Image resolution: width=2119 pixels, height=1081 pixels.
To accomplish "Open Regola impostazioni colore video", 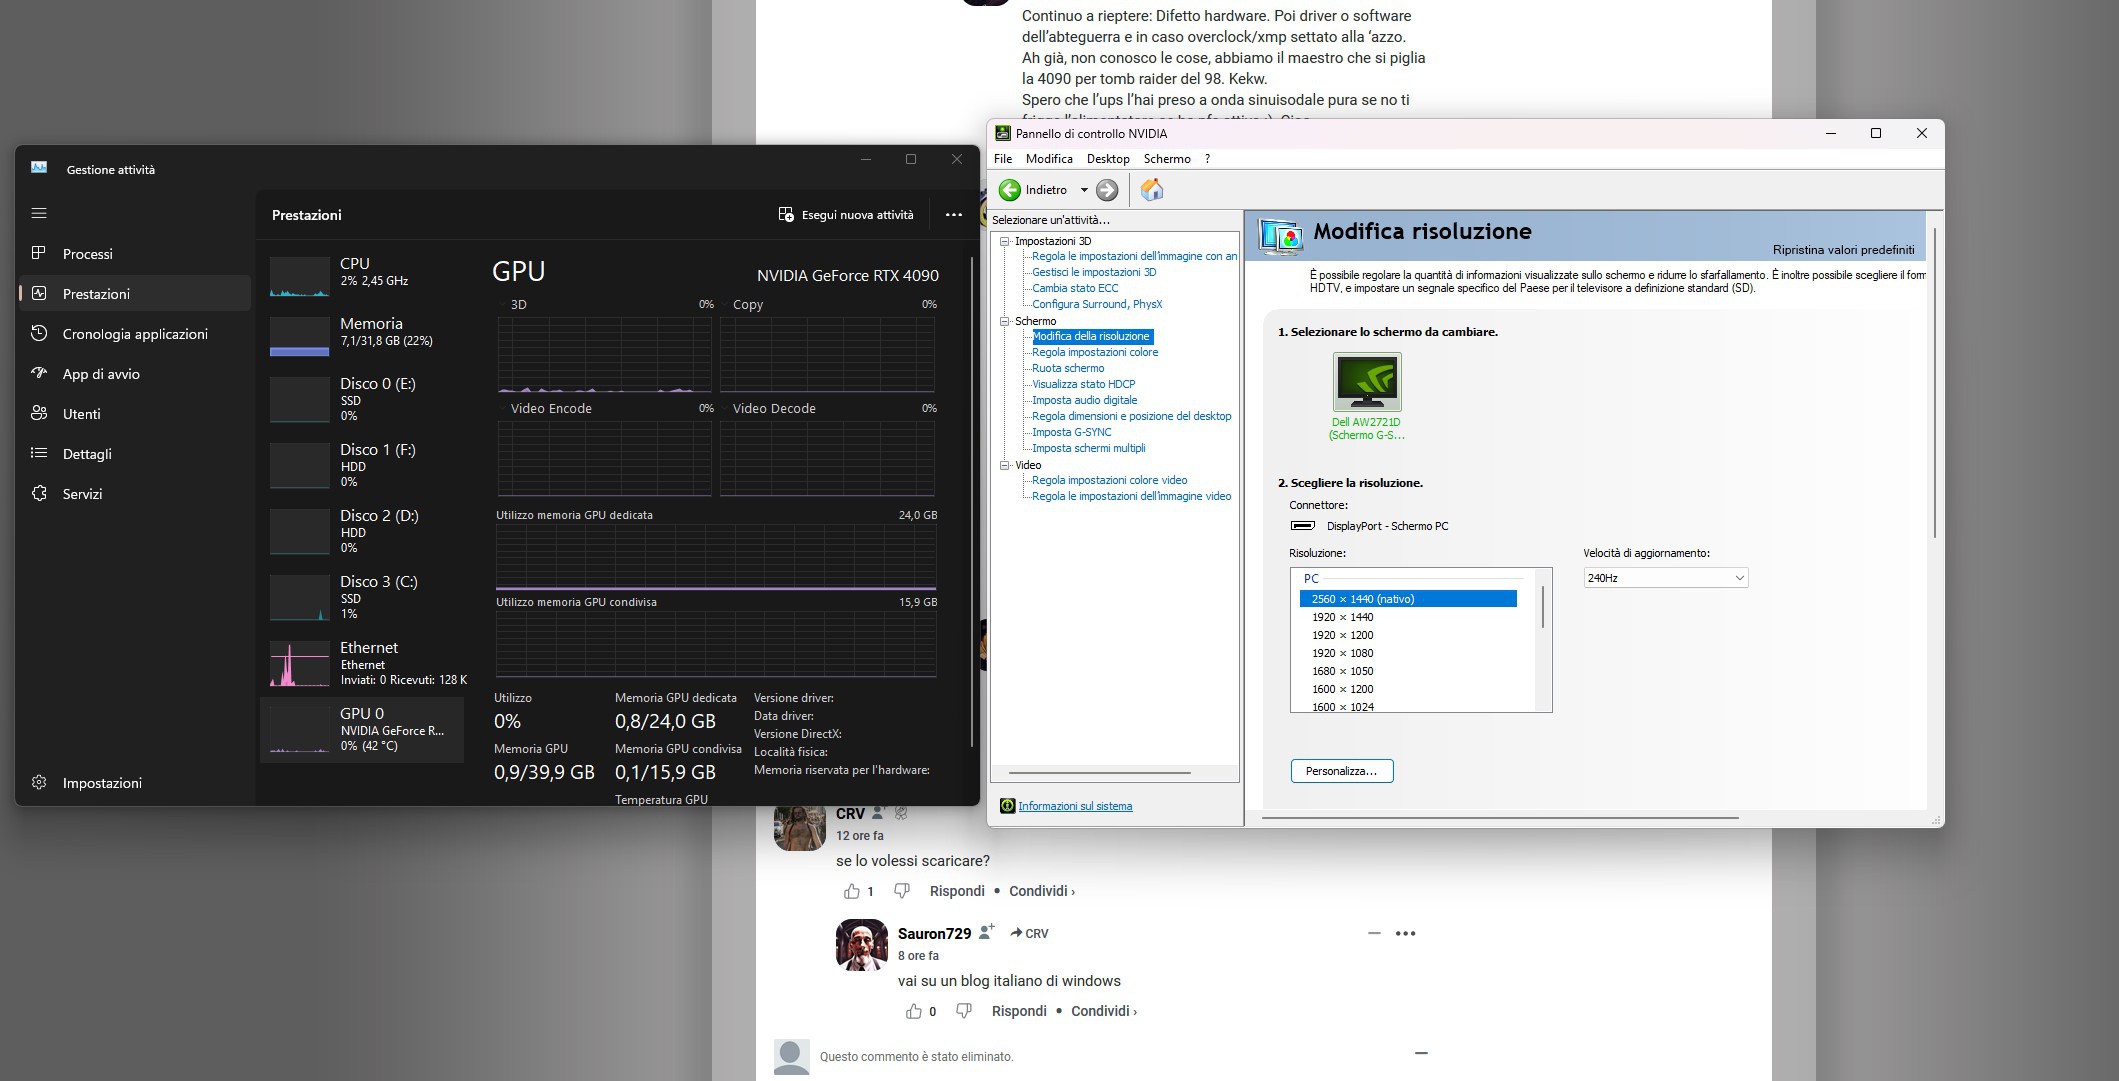I will click(x=1110, y=480).
